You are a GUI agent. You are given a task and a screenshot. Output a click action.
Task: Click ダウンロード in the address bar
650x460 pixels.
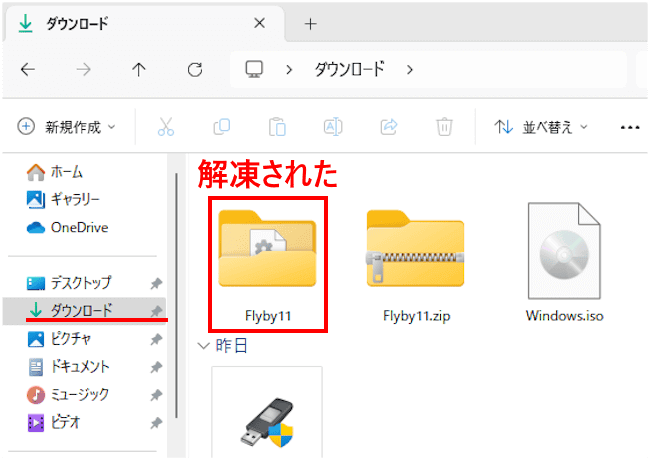click(349, 69)
